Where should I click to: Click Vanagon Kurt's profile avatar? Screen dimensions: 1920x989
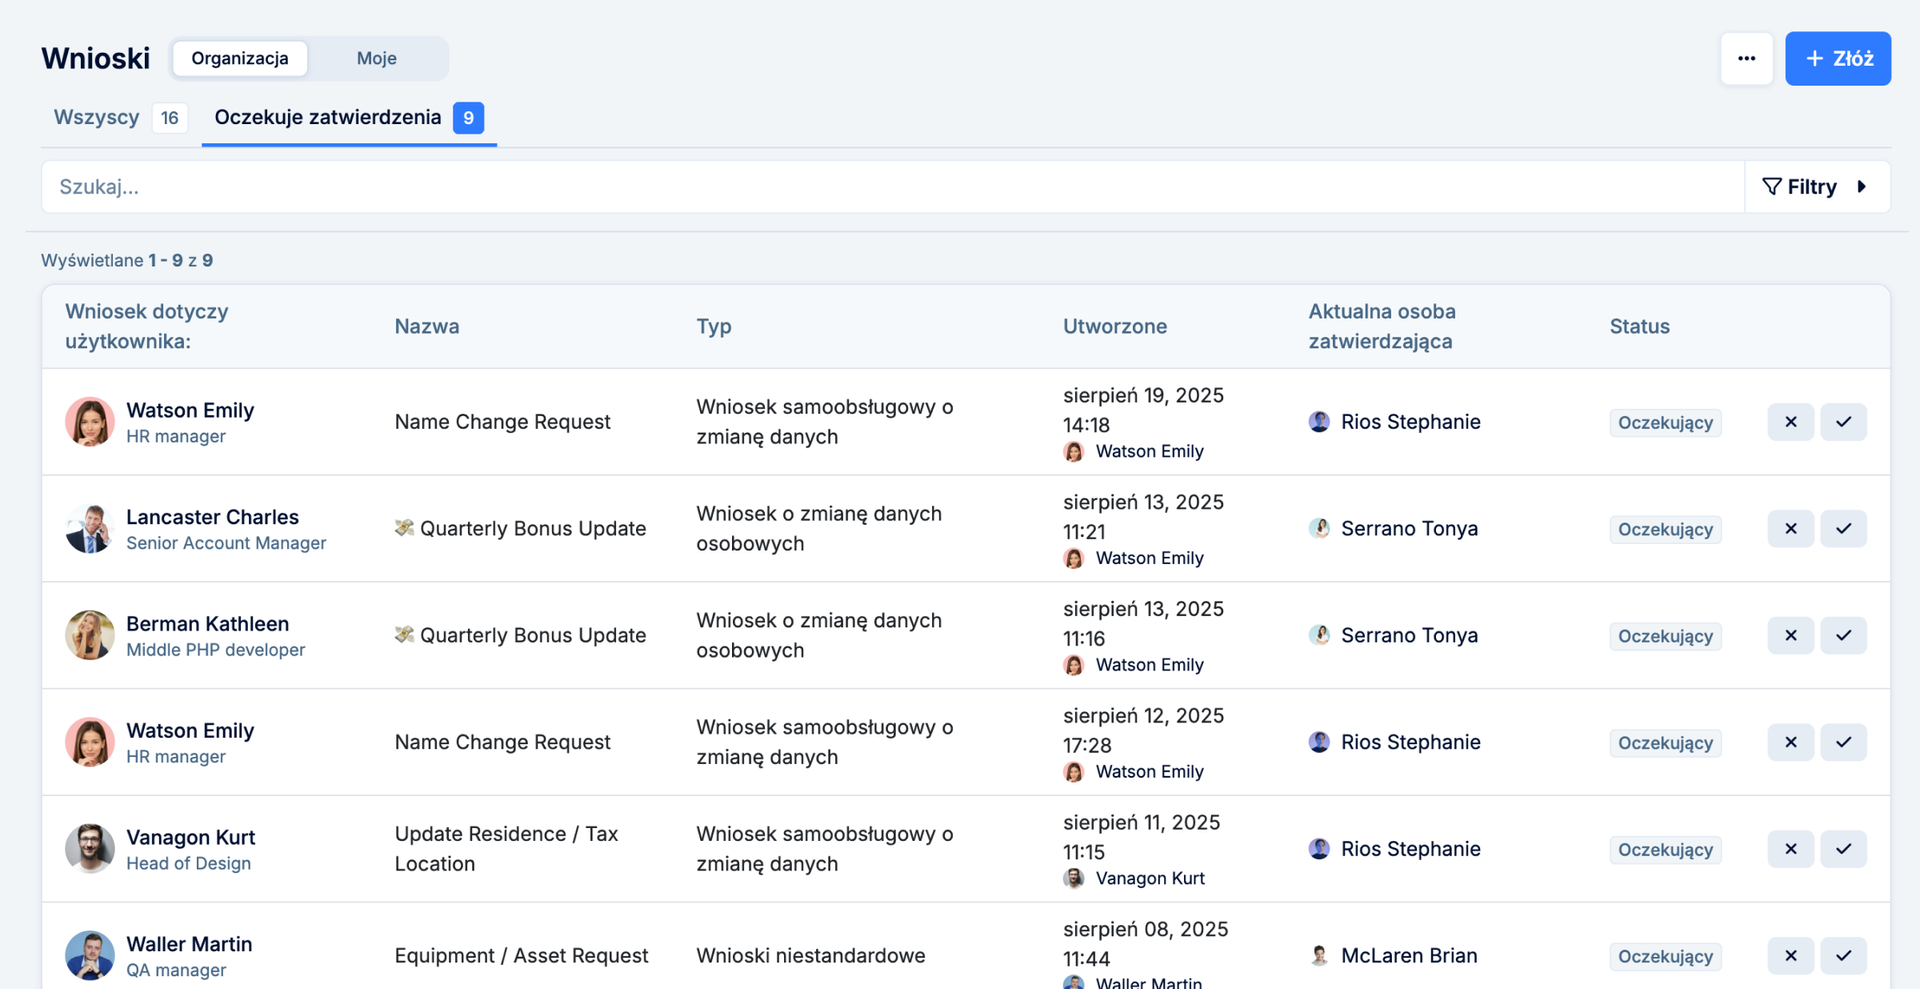[90, 849]
